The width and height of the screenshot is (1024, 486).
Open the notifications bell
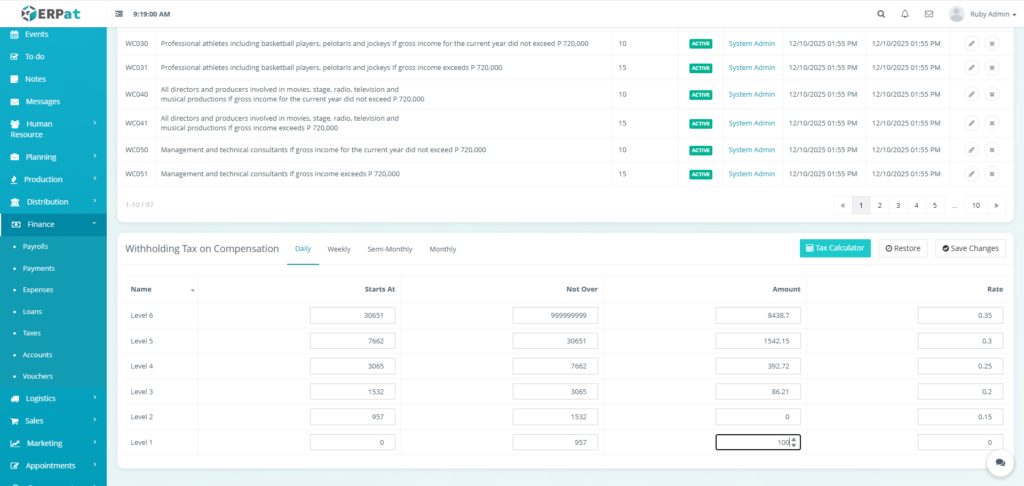[905, 14]
